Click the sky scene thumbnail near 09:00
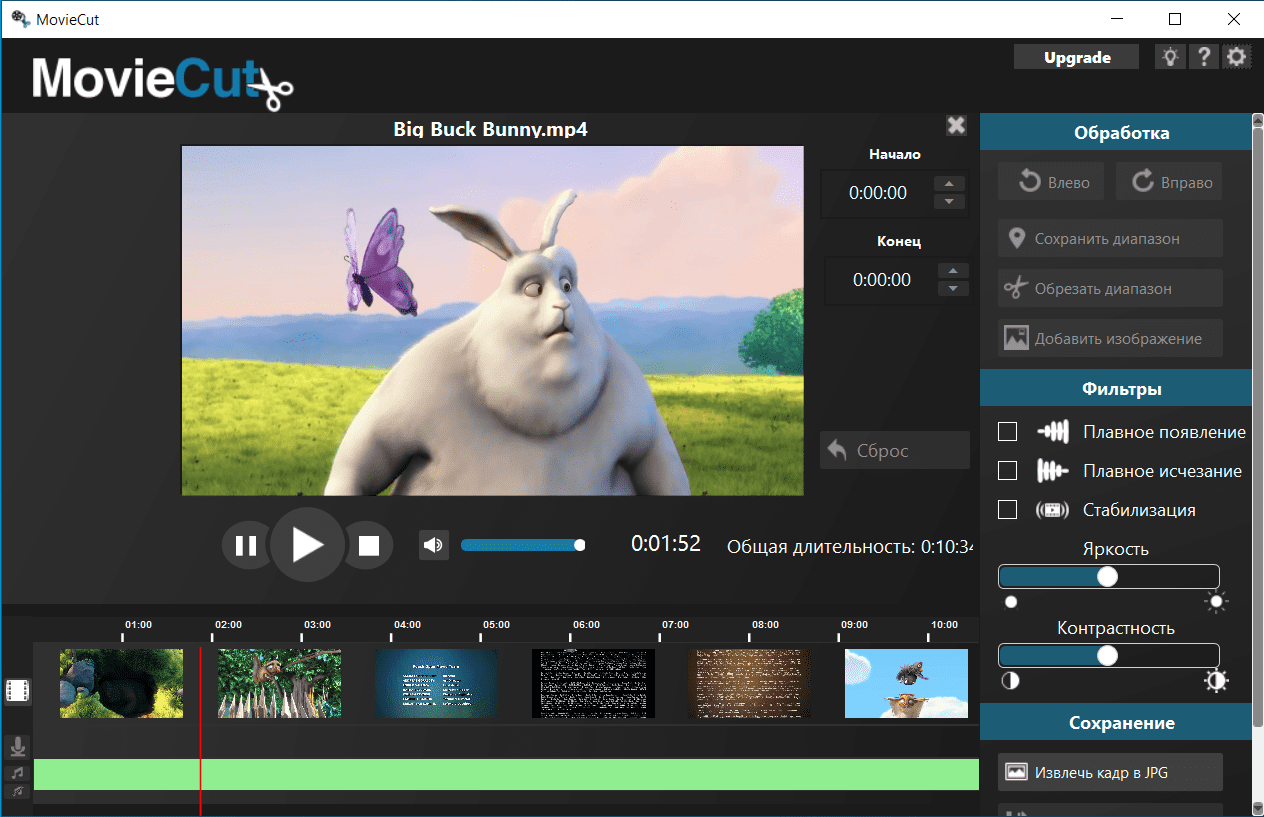The width and height of the screenshot is (1264, 817). click(906, 683)
